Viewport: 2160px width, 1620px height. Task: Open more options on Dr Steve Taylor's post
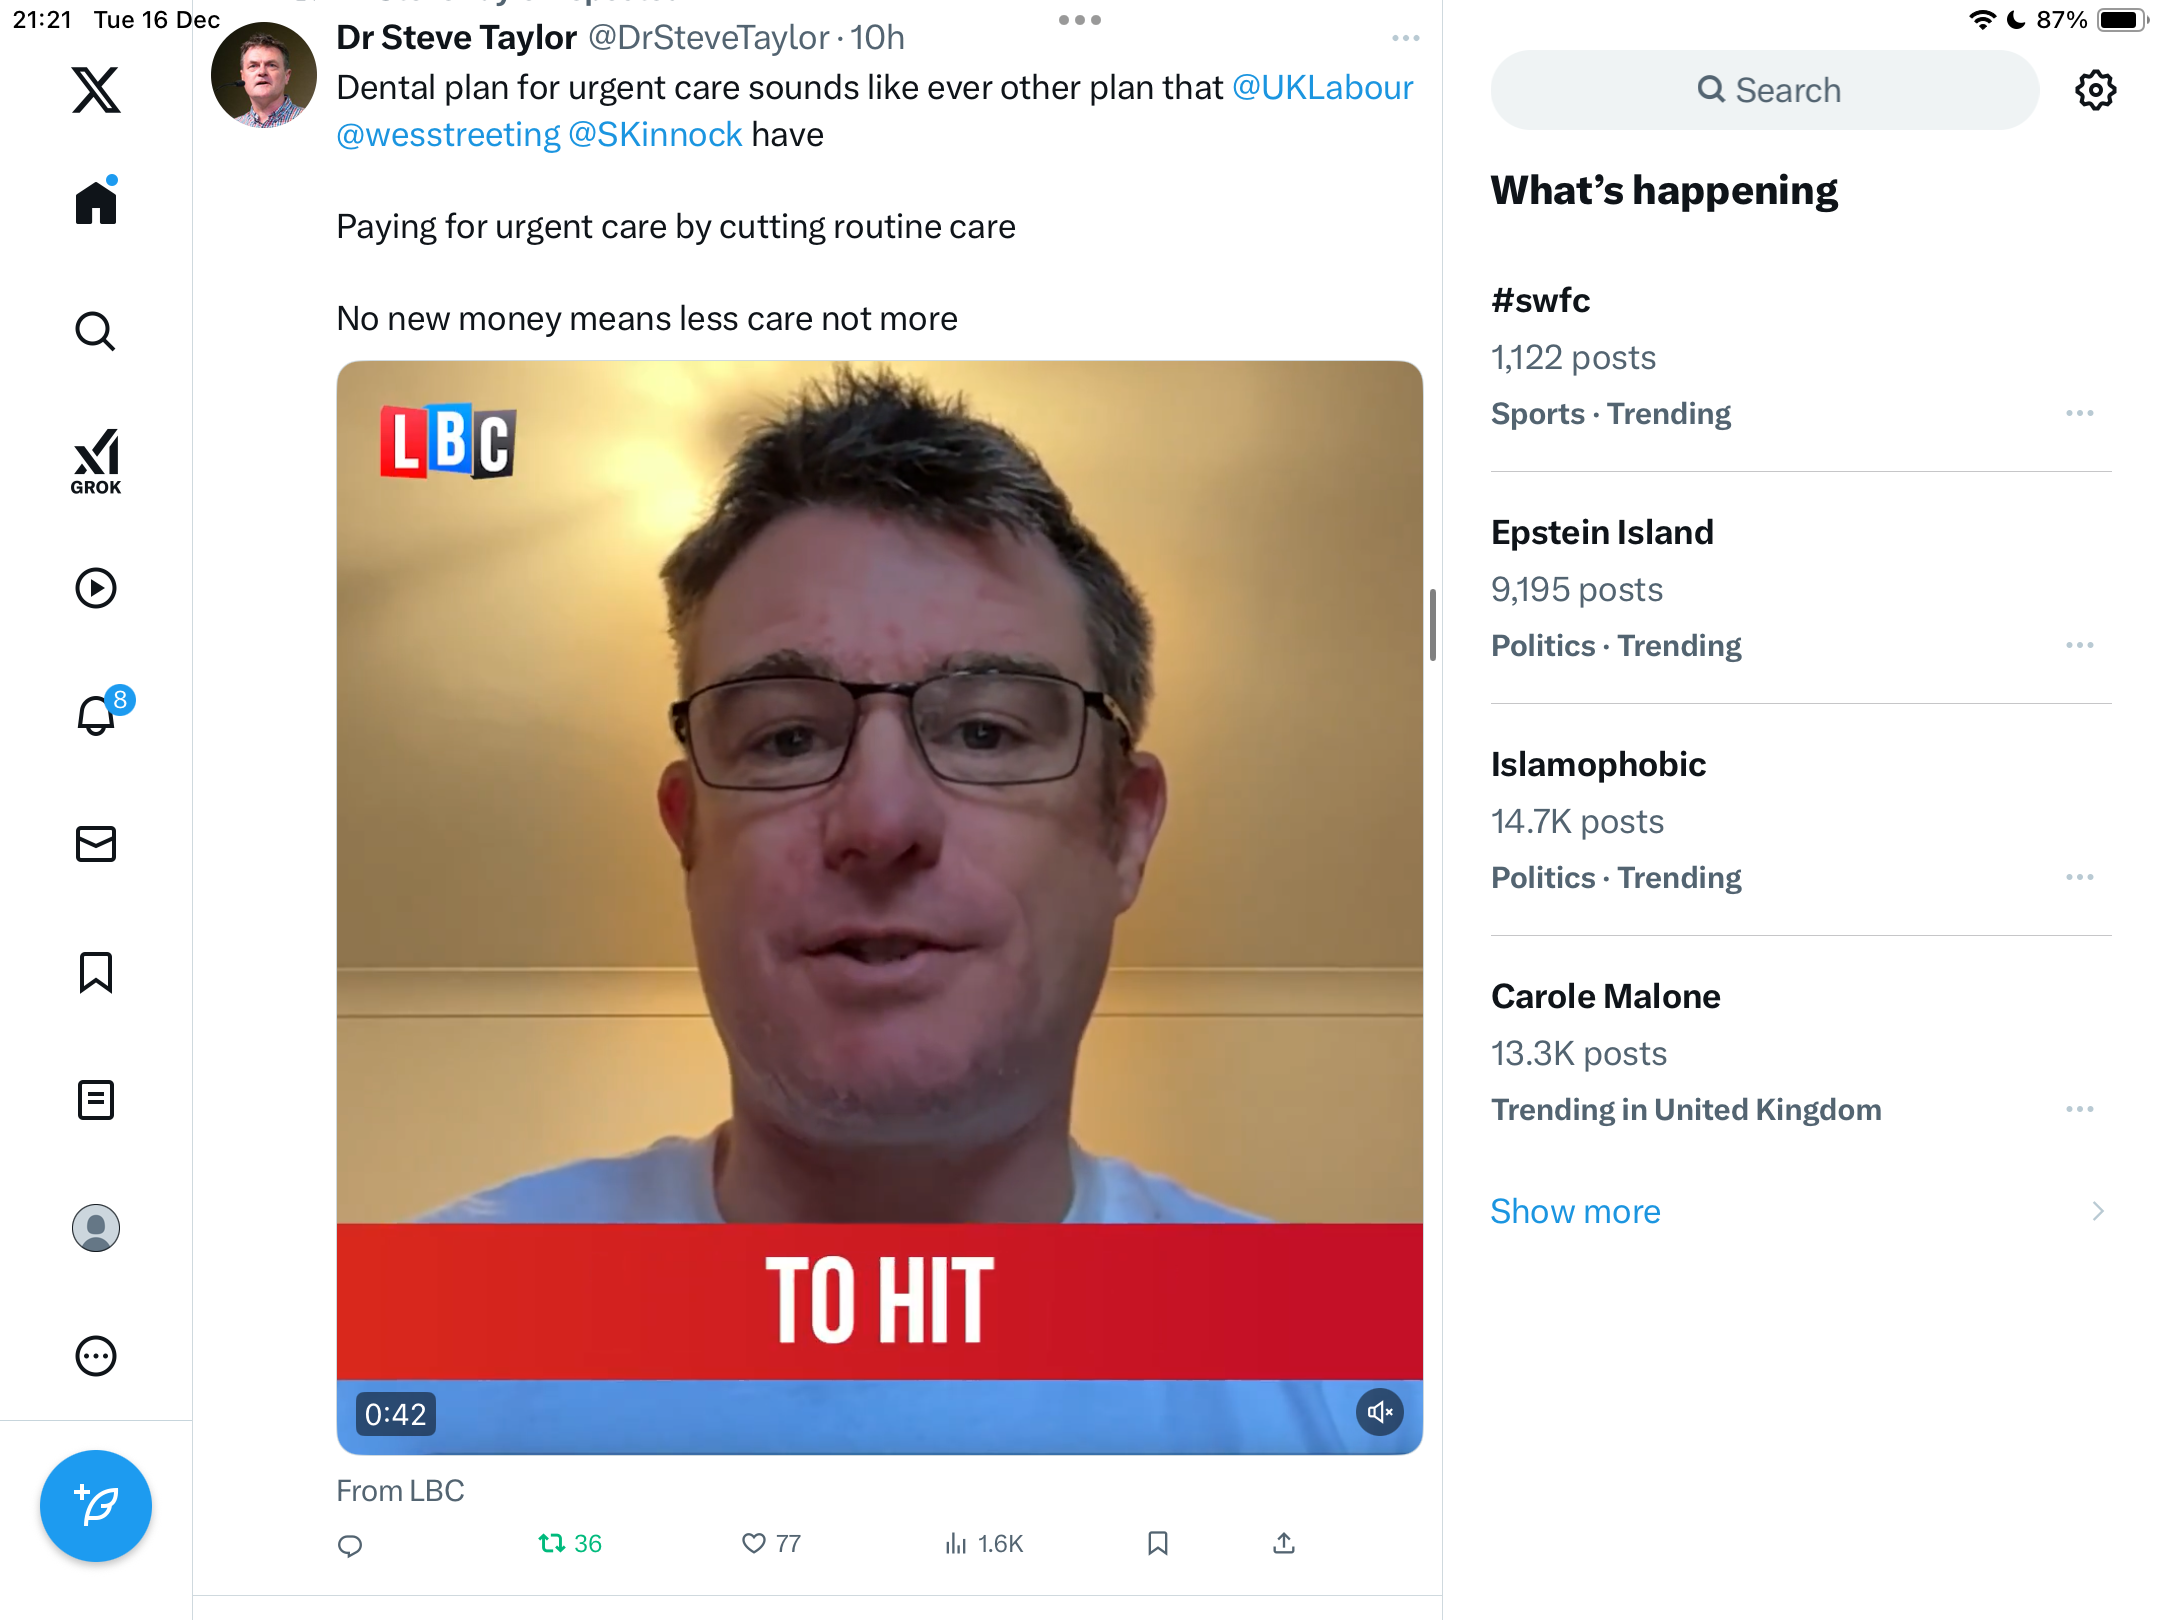tap(1405, 38)
